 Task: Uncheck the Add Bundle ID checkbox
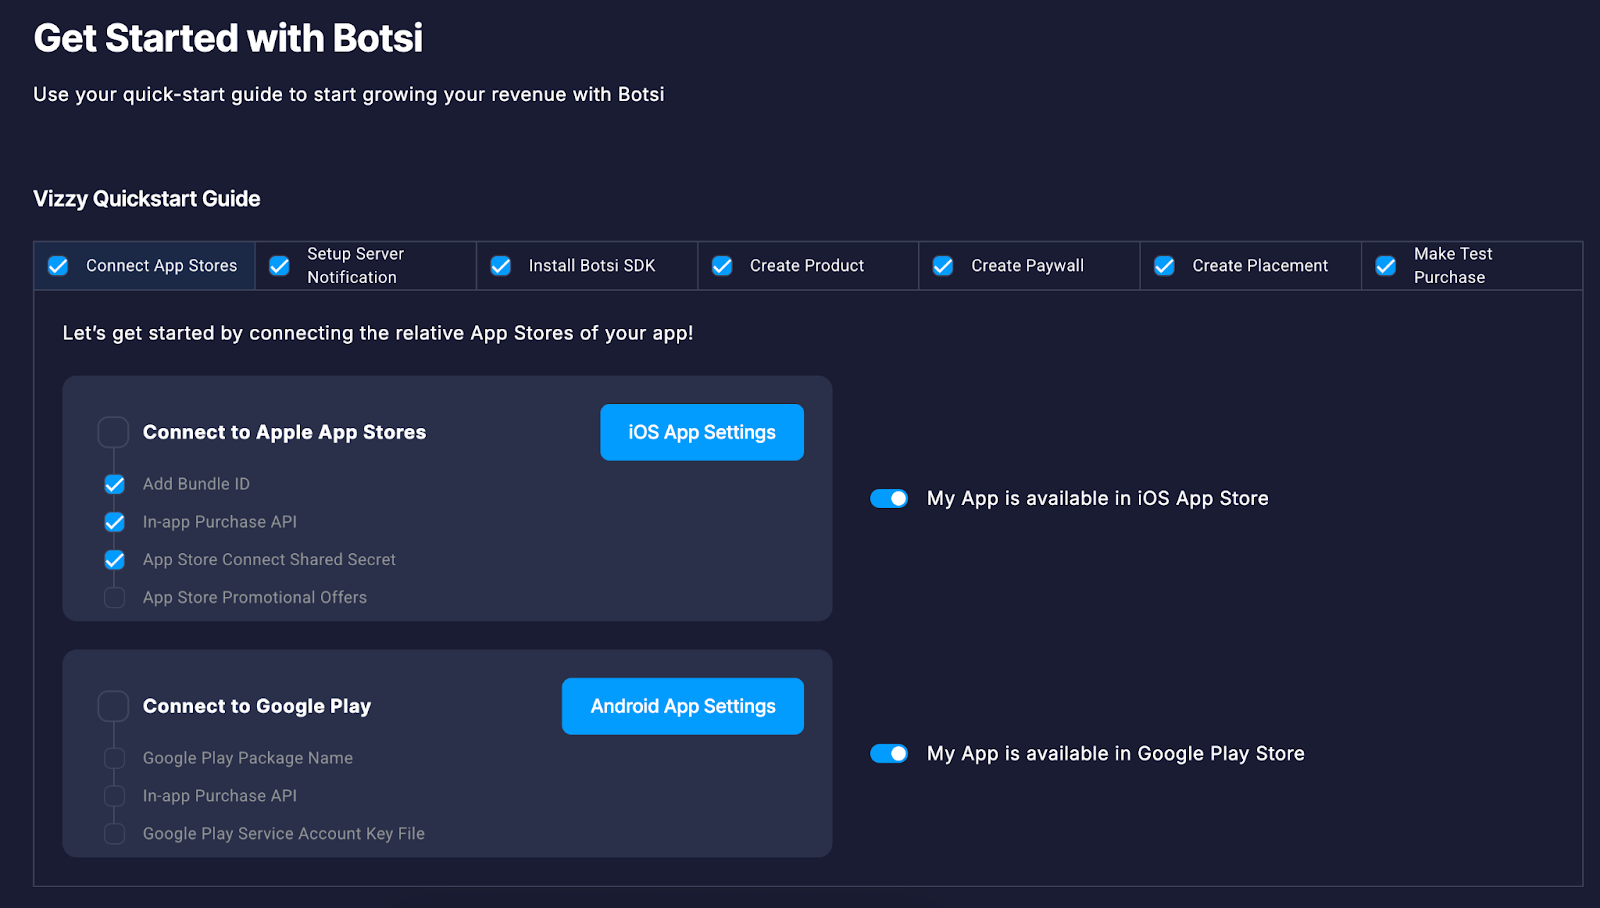pos(115,484)
